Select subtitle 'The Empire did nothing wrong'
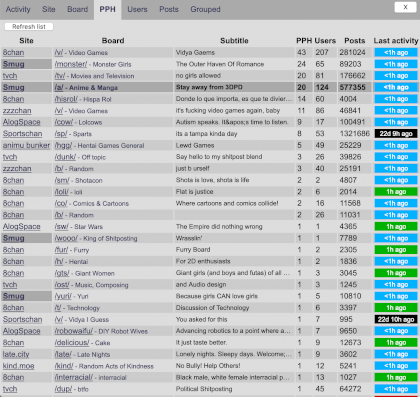Image resolution: width=420 pixels, height=397 pixels. [x=219, y=227]
